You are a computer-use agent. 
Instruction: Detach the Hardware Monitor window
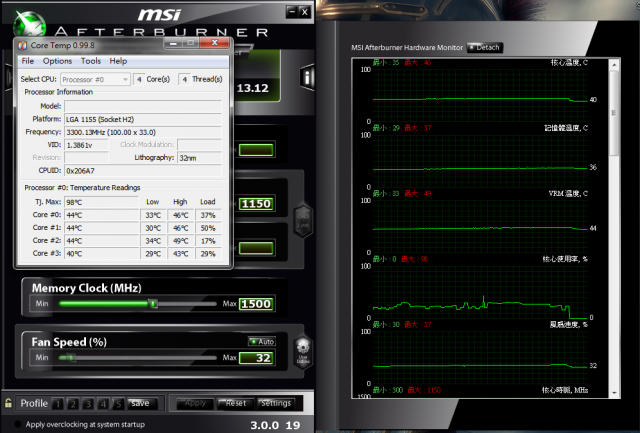(x=484, y=48)
